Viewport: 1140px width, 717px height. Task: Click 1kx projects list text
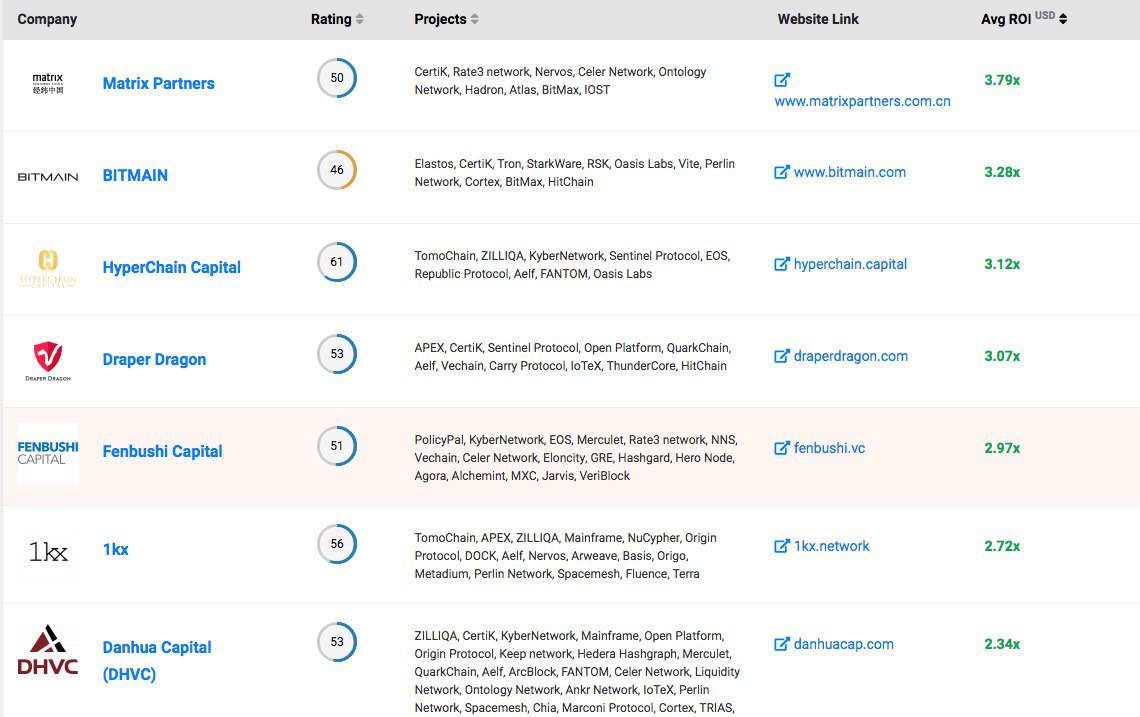point(566,556)
